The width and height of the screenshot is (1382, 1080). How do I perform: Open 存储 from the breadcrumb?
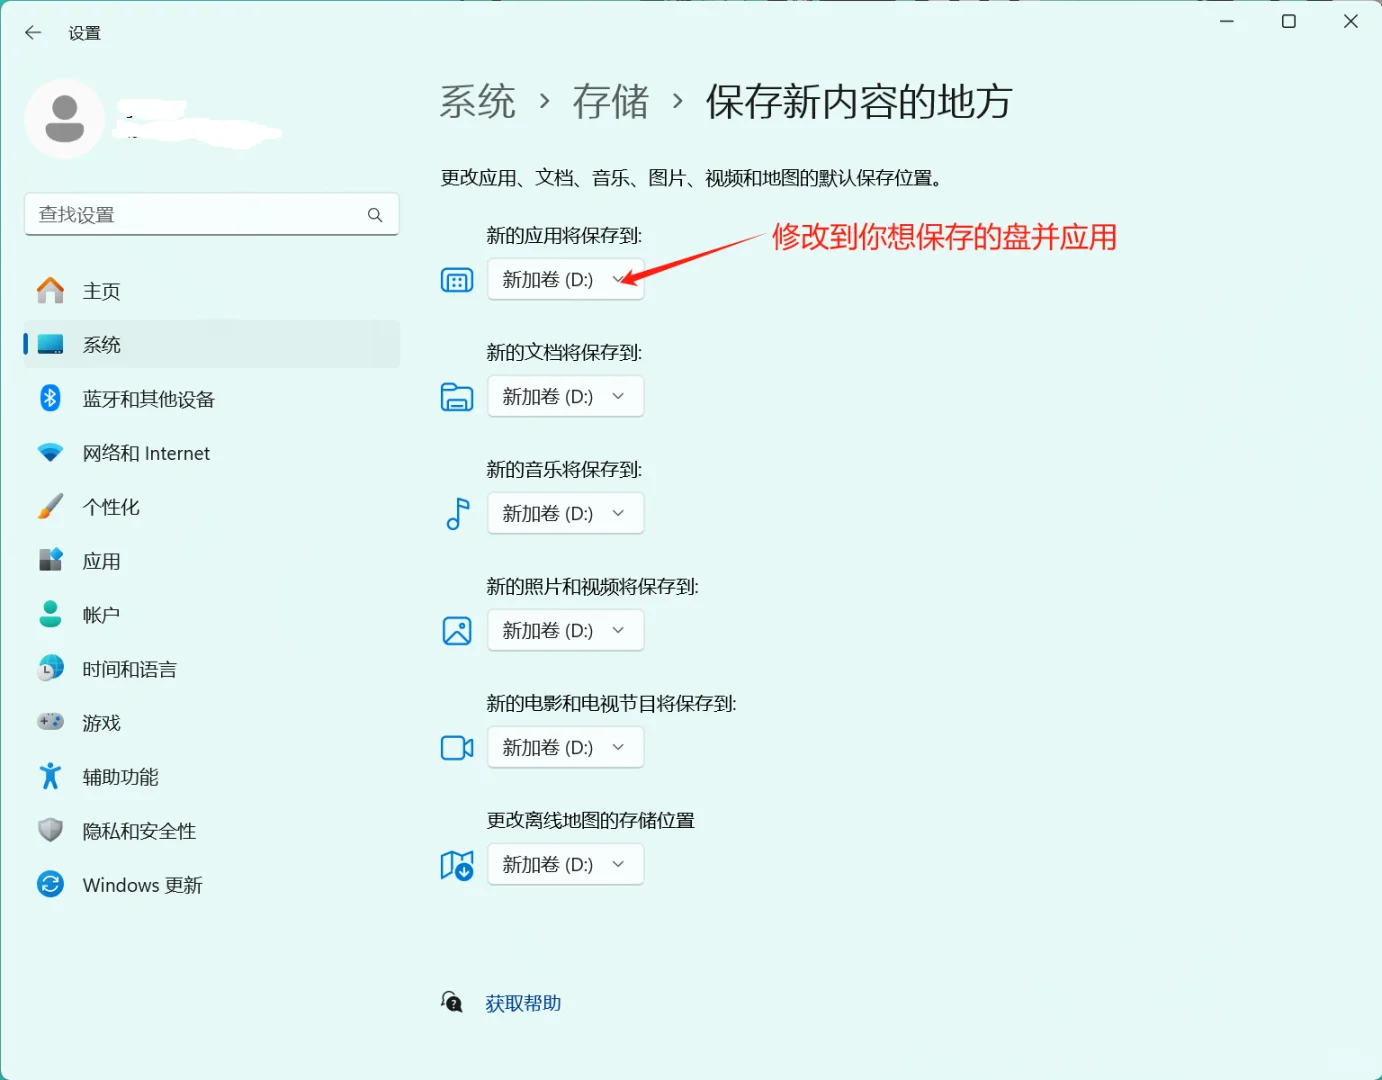[x=611, y=101]
